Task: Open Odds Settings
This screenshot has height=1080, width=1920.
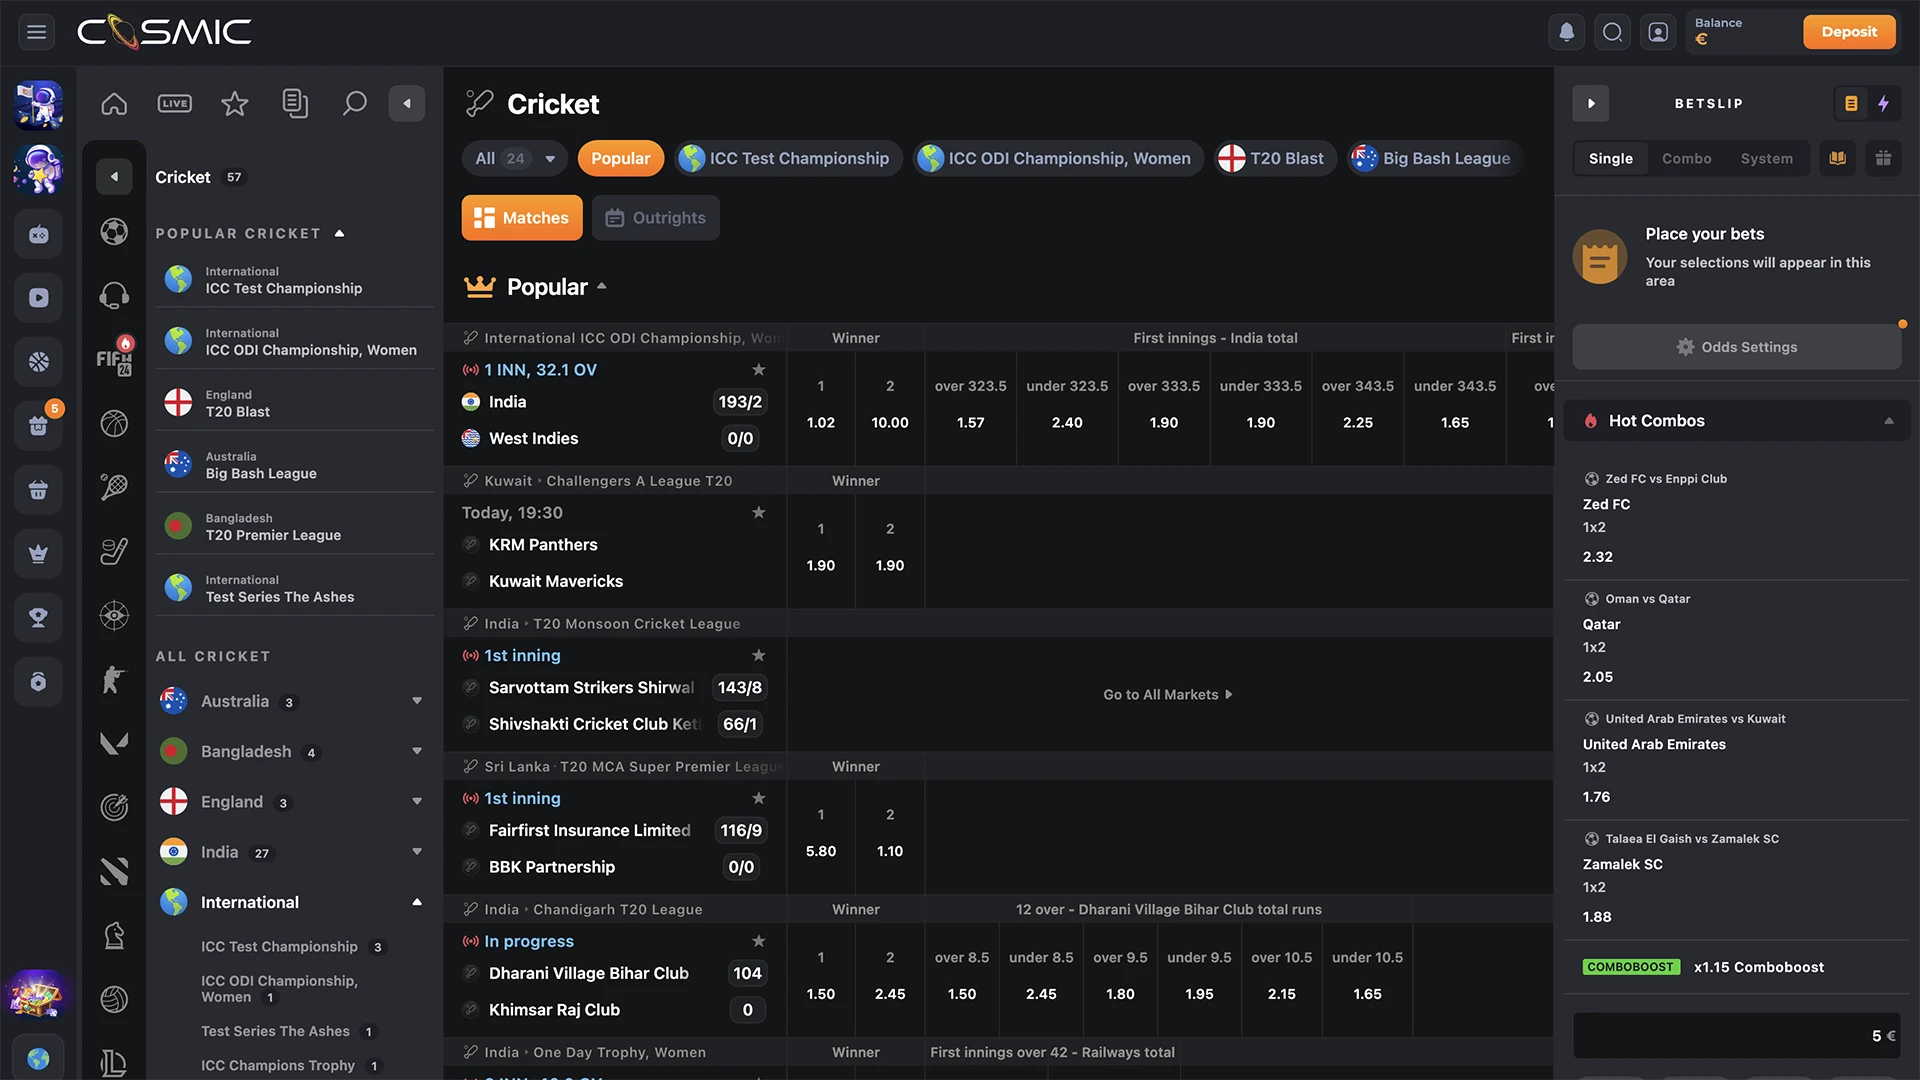Action: (x=1737, y=347)
